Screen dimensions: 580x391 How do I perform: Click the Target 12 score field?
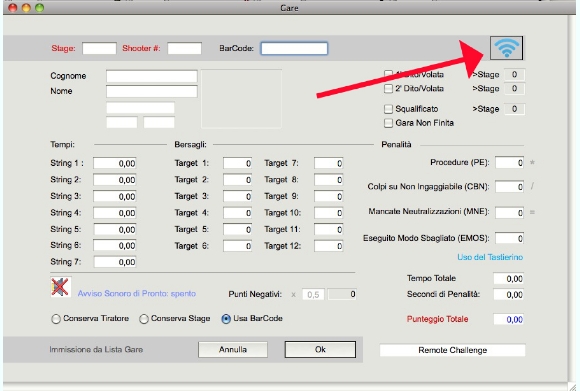[x=328, y=246]
